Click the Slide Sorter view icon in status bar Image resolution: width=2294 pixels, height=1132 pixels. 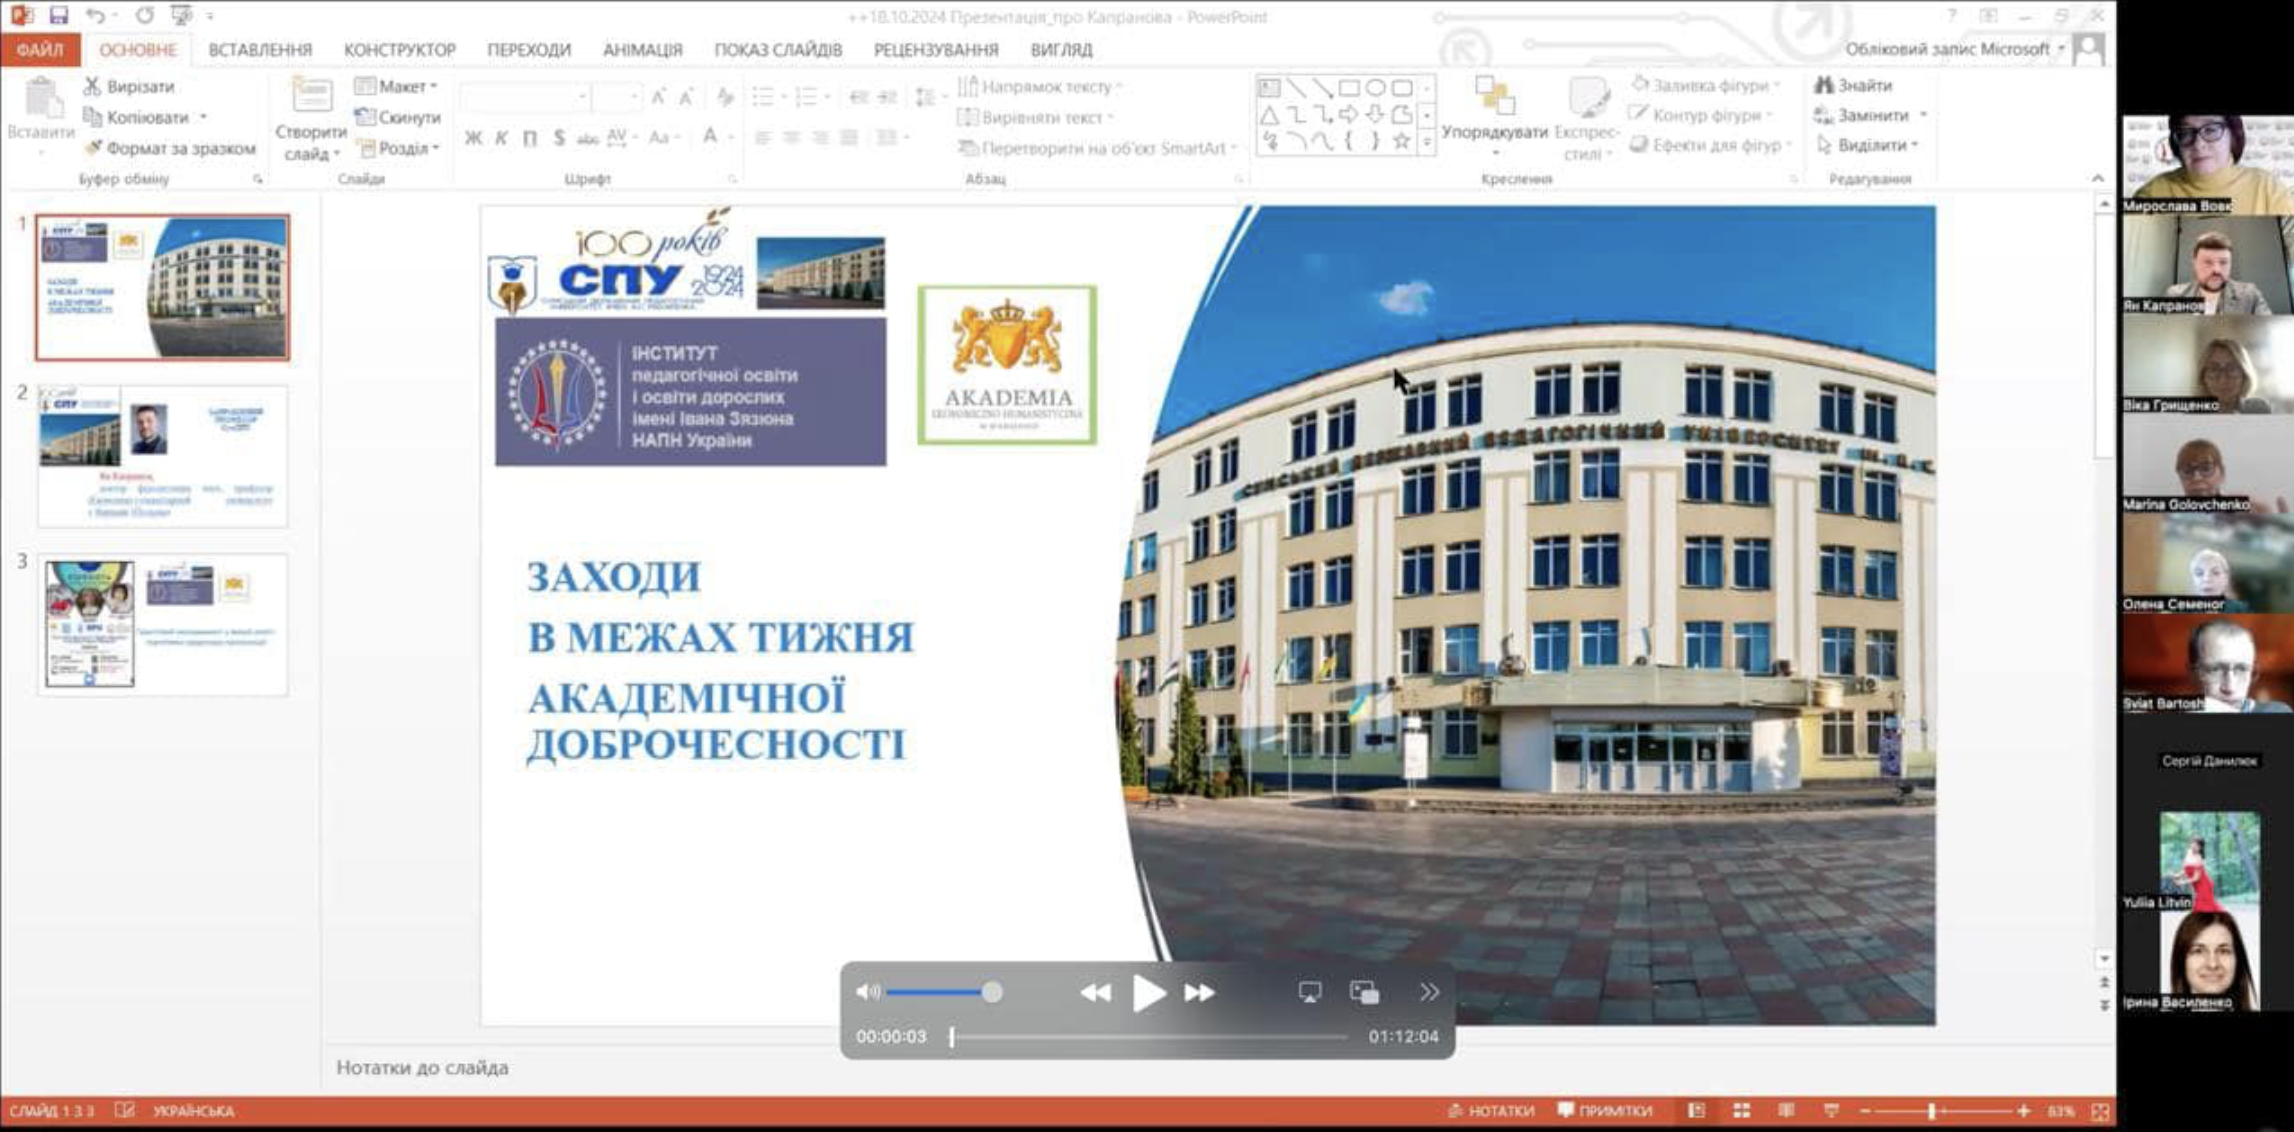pos(1741,1111)
